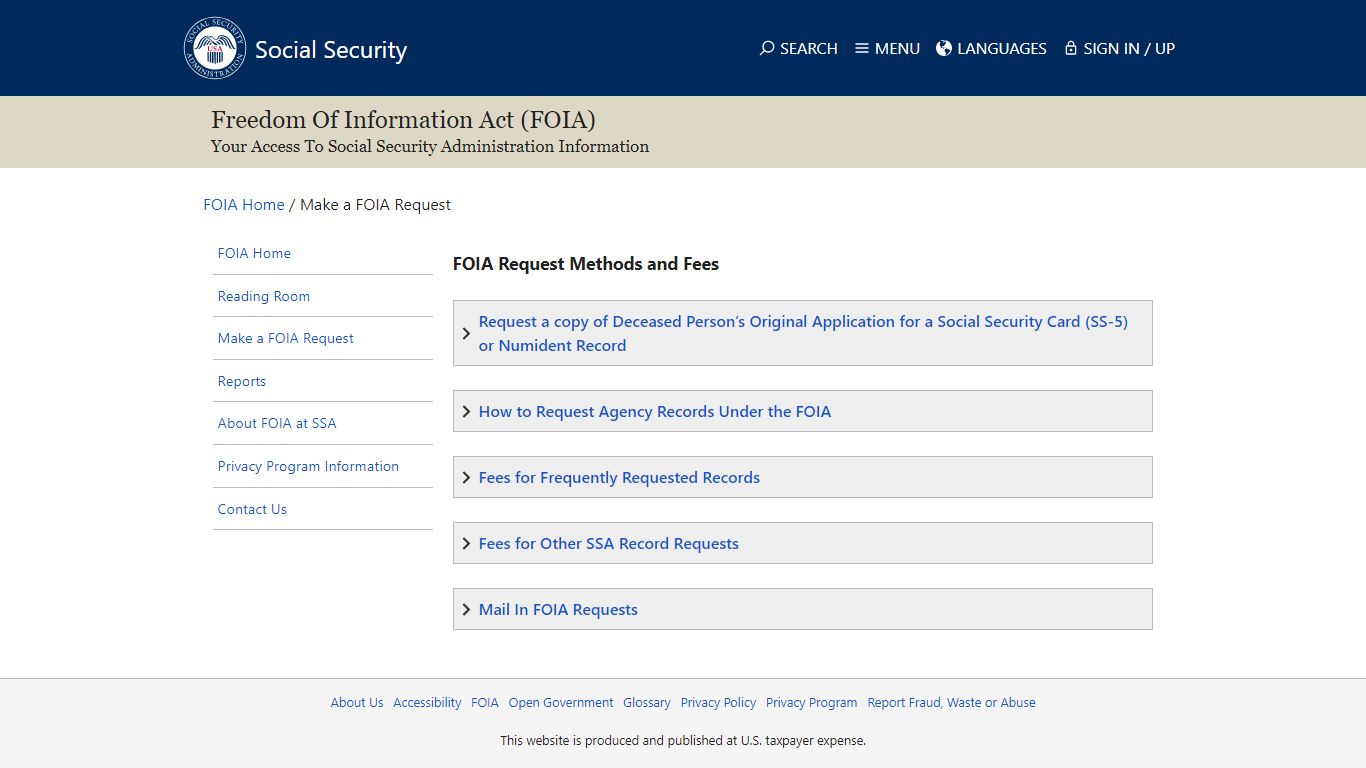Open Privacy Program Information sidebar link

click(x=308, y=466)
